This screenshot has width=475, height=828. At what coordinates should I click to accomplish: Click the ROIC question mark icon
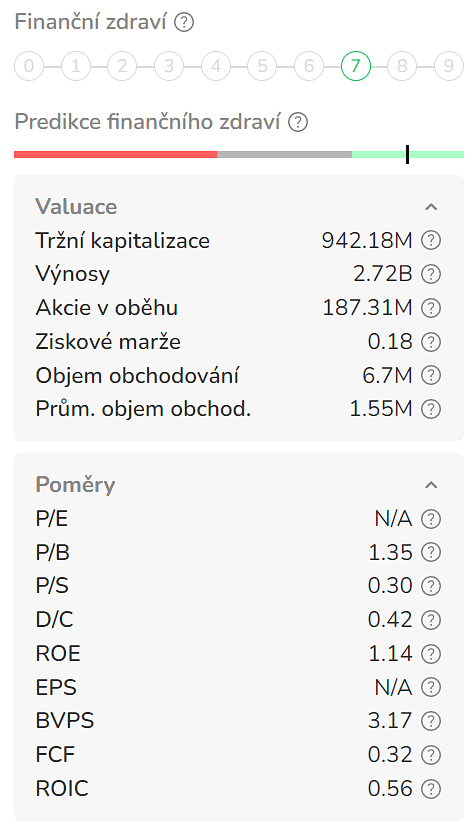tap(431, 789)
